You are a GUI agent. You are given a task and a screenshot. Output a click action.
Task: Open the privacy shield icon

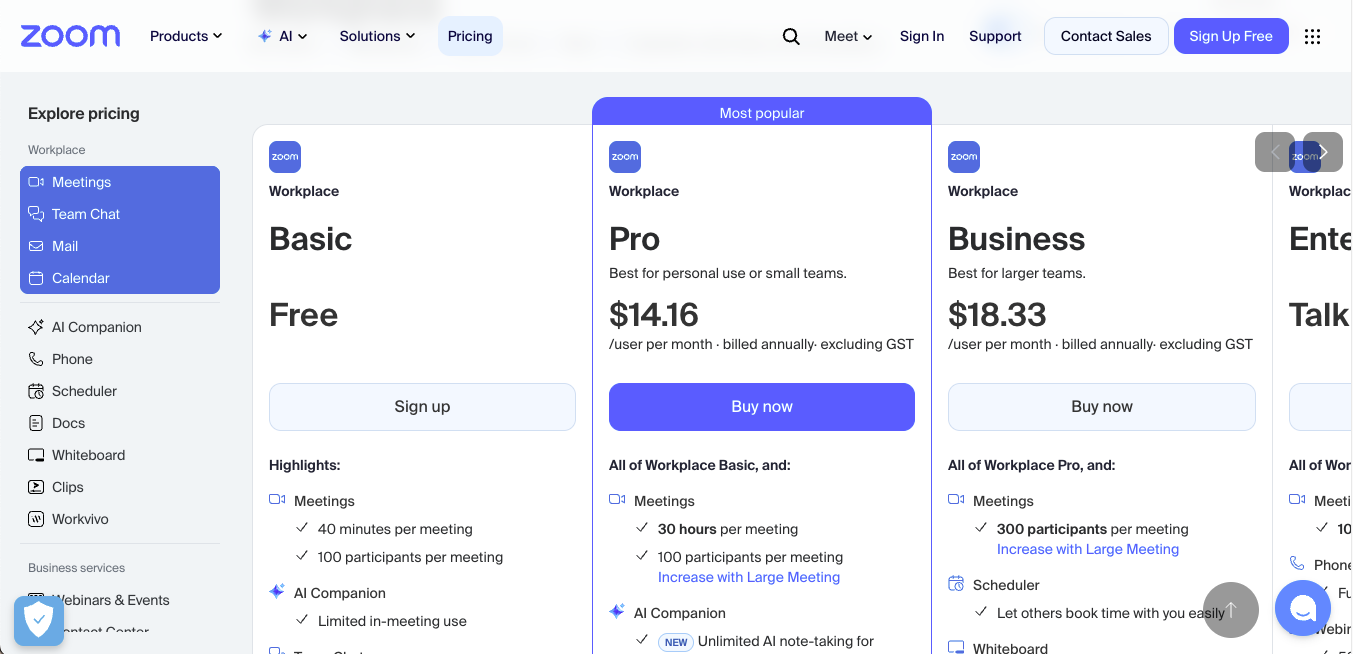point(39,621)
